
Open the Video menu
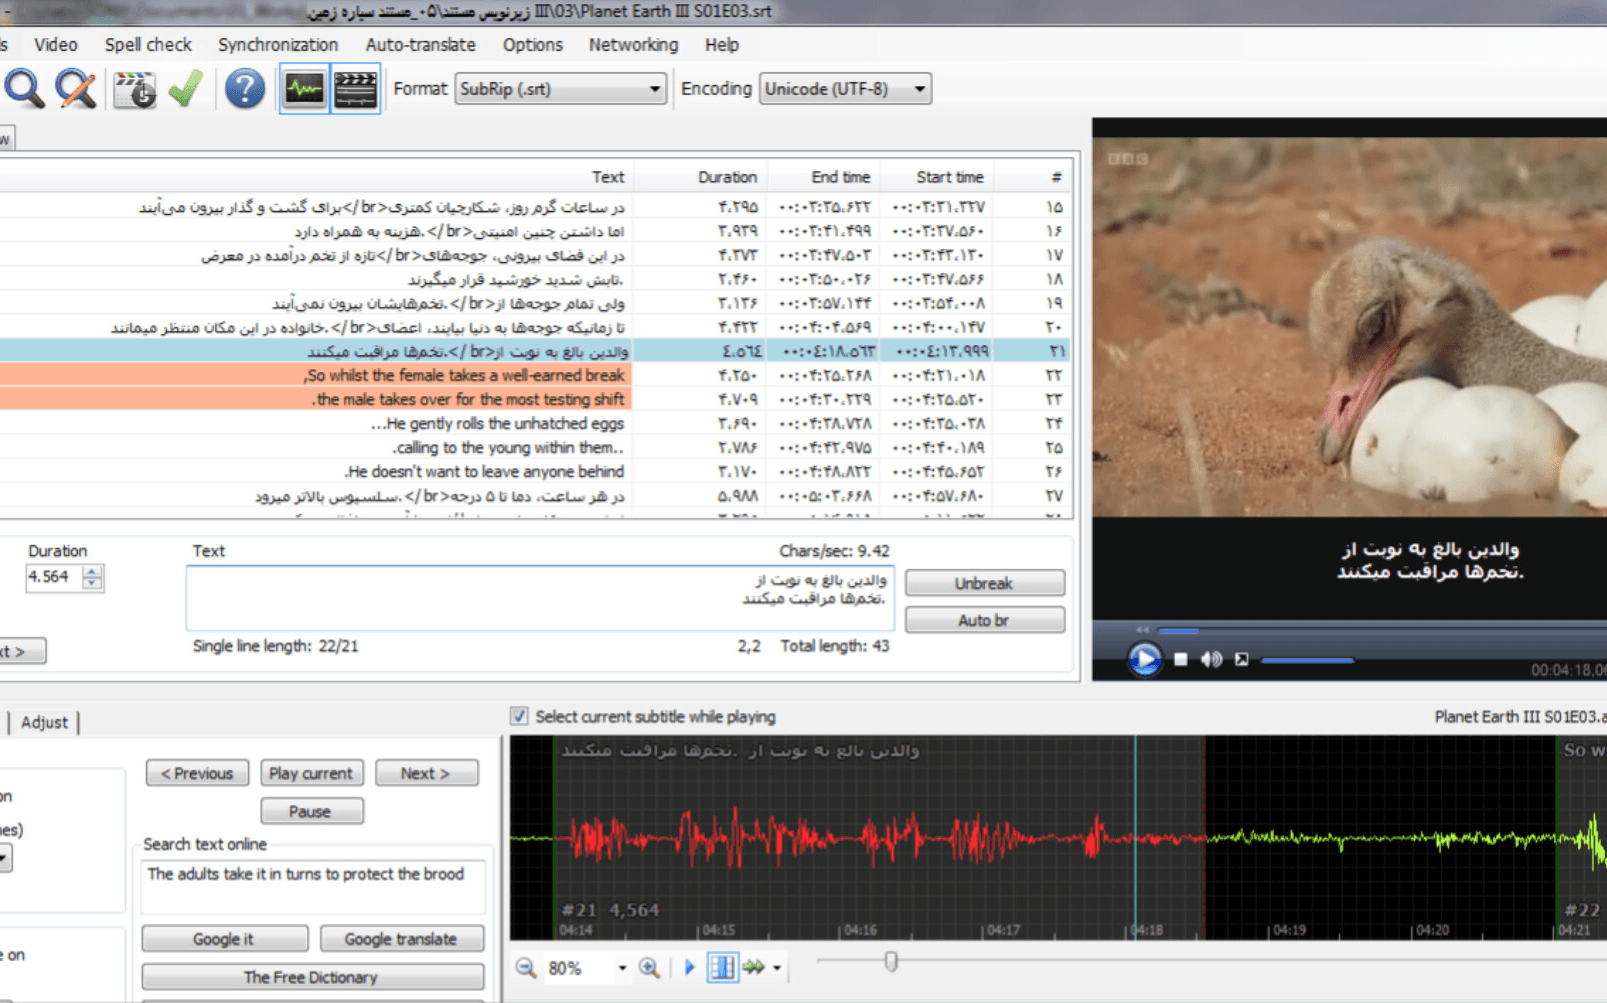click(x=55, y=45)
